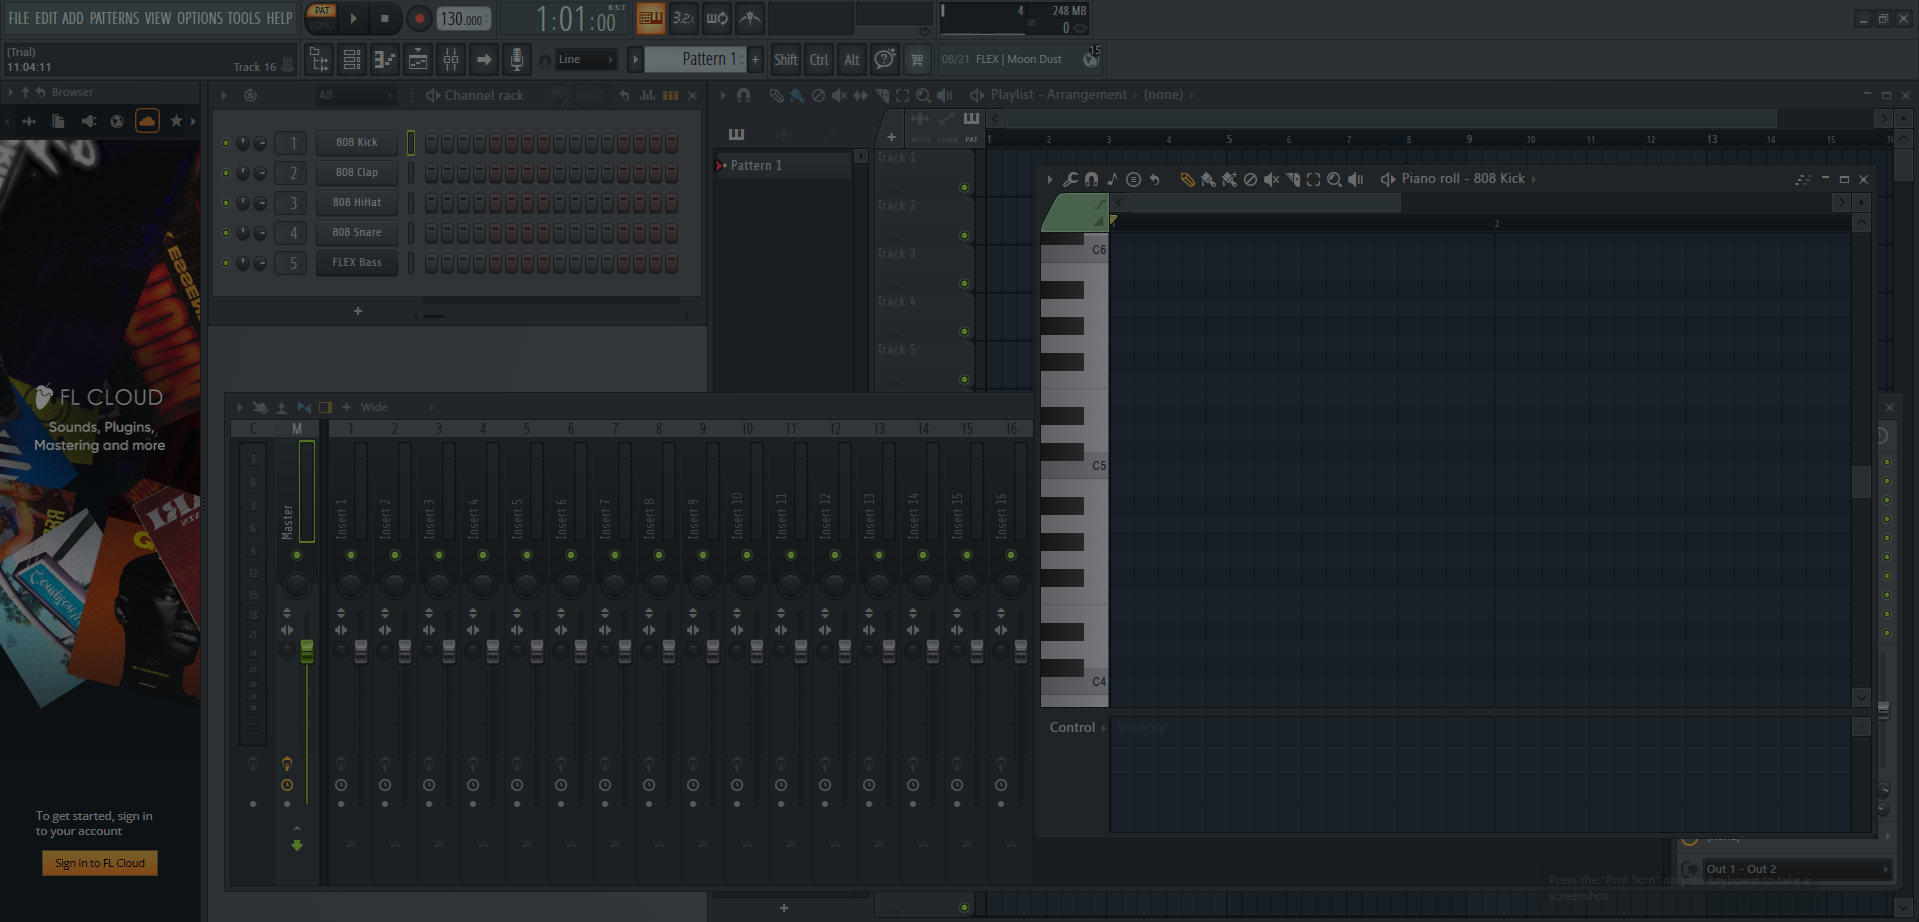Select Delete tool in Playlist toolbar
Screen dimensions: 1919x922
click(x=818, y=95)
